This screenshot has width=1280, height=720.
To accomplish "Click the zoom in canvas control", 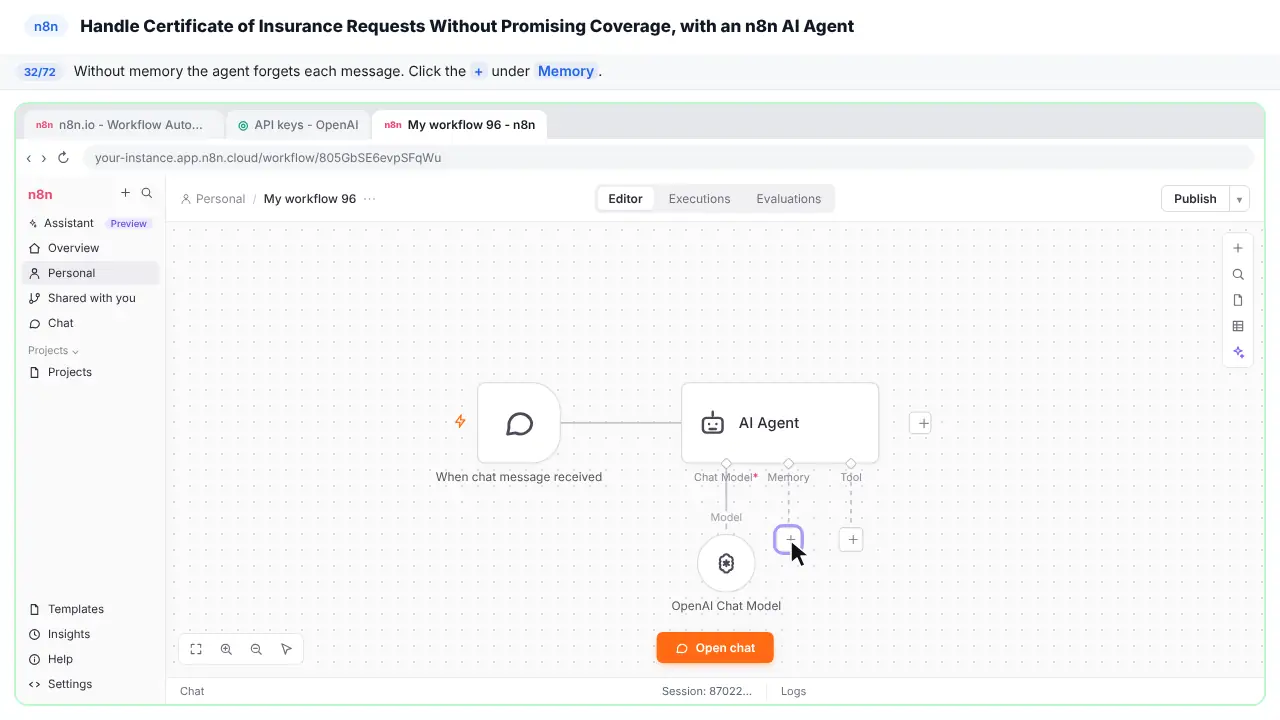I will 226,649.
